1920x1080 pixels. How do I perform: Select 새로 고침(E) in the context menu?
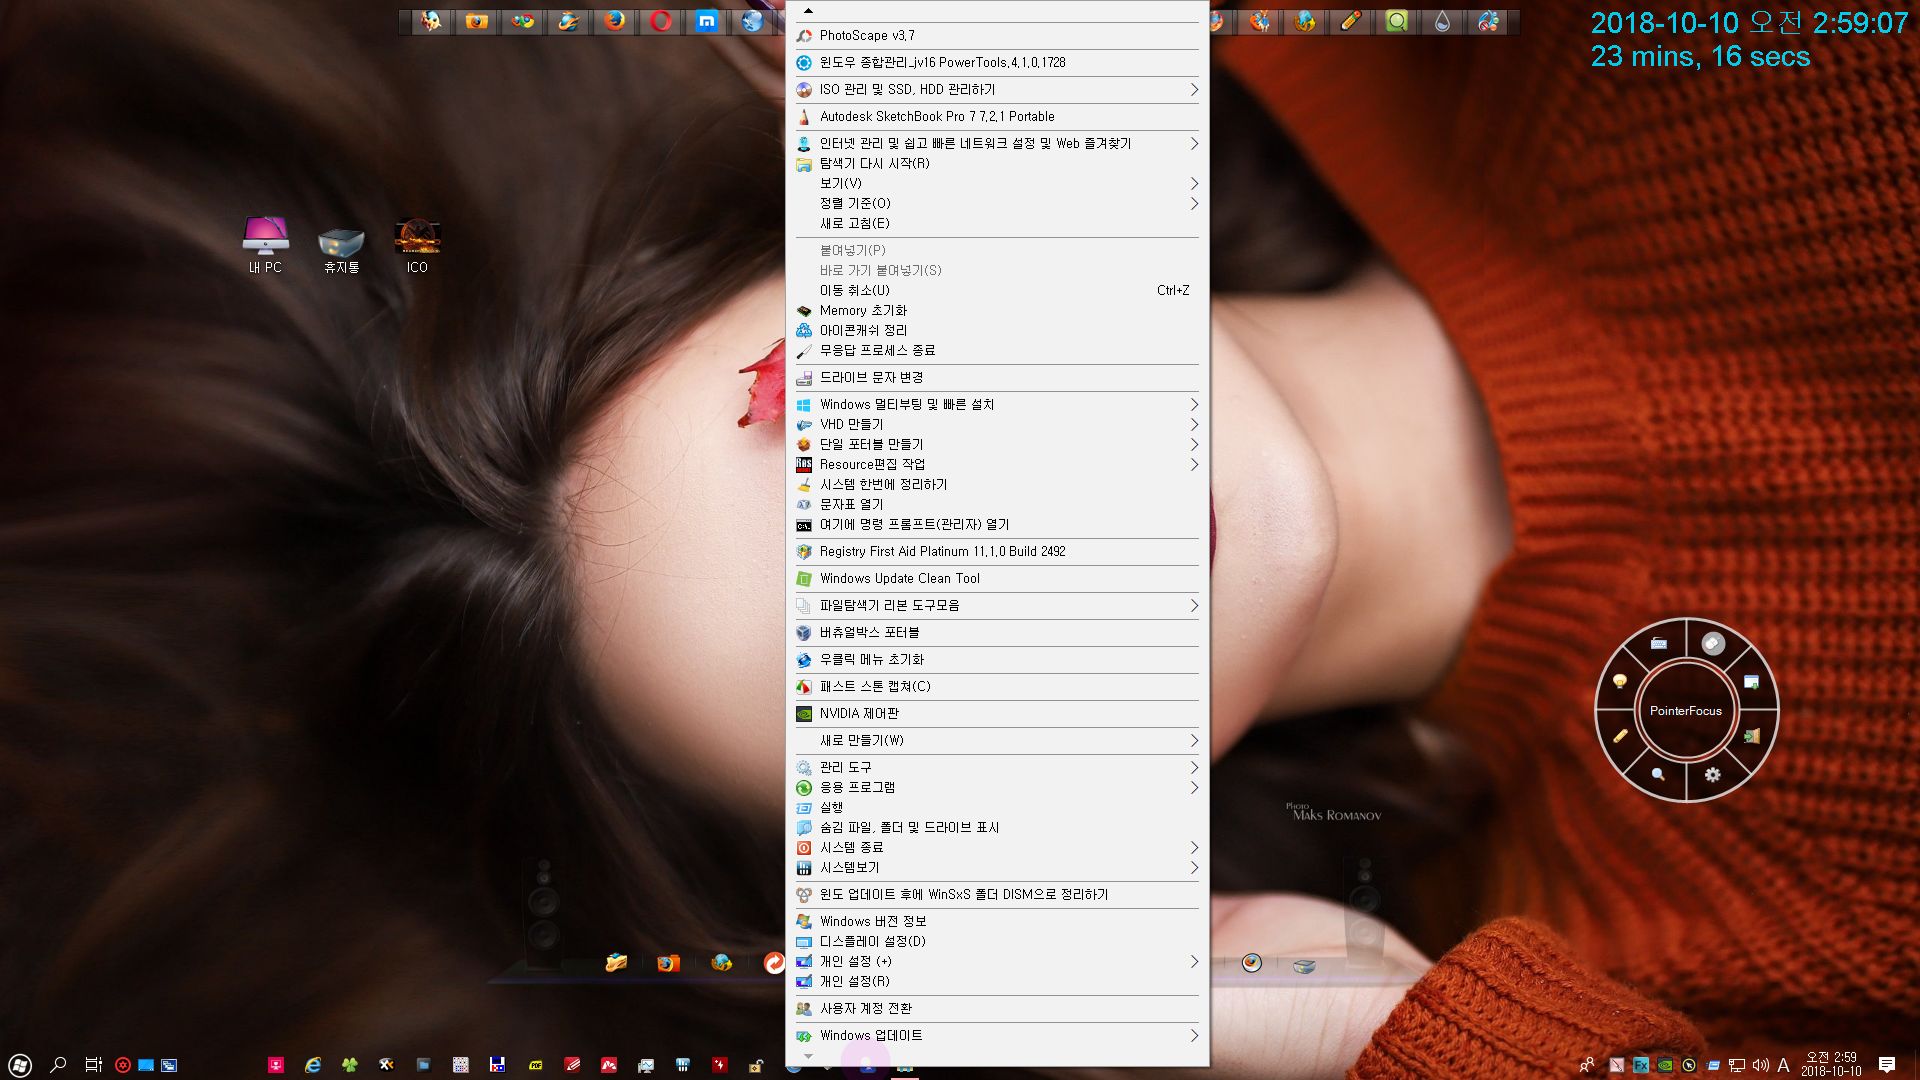pyautogui.click(x=997, y=223)
